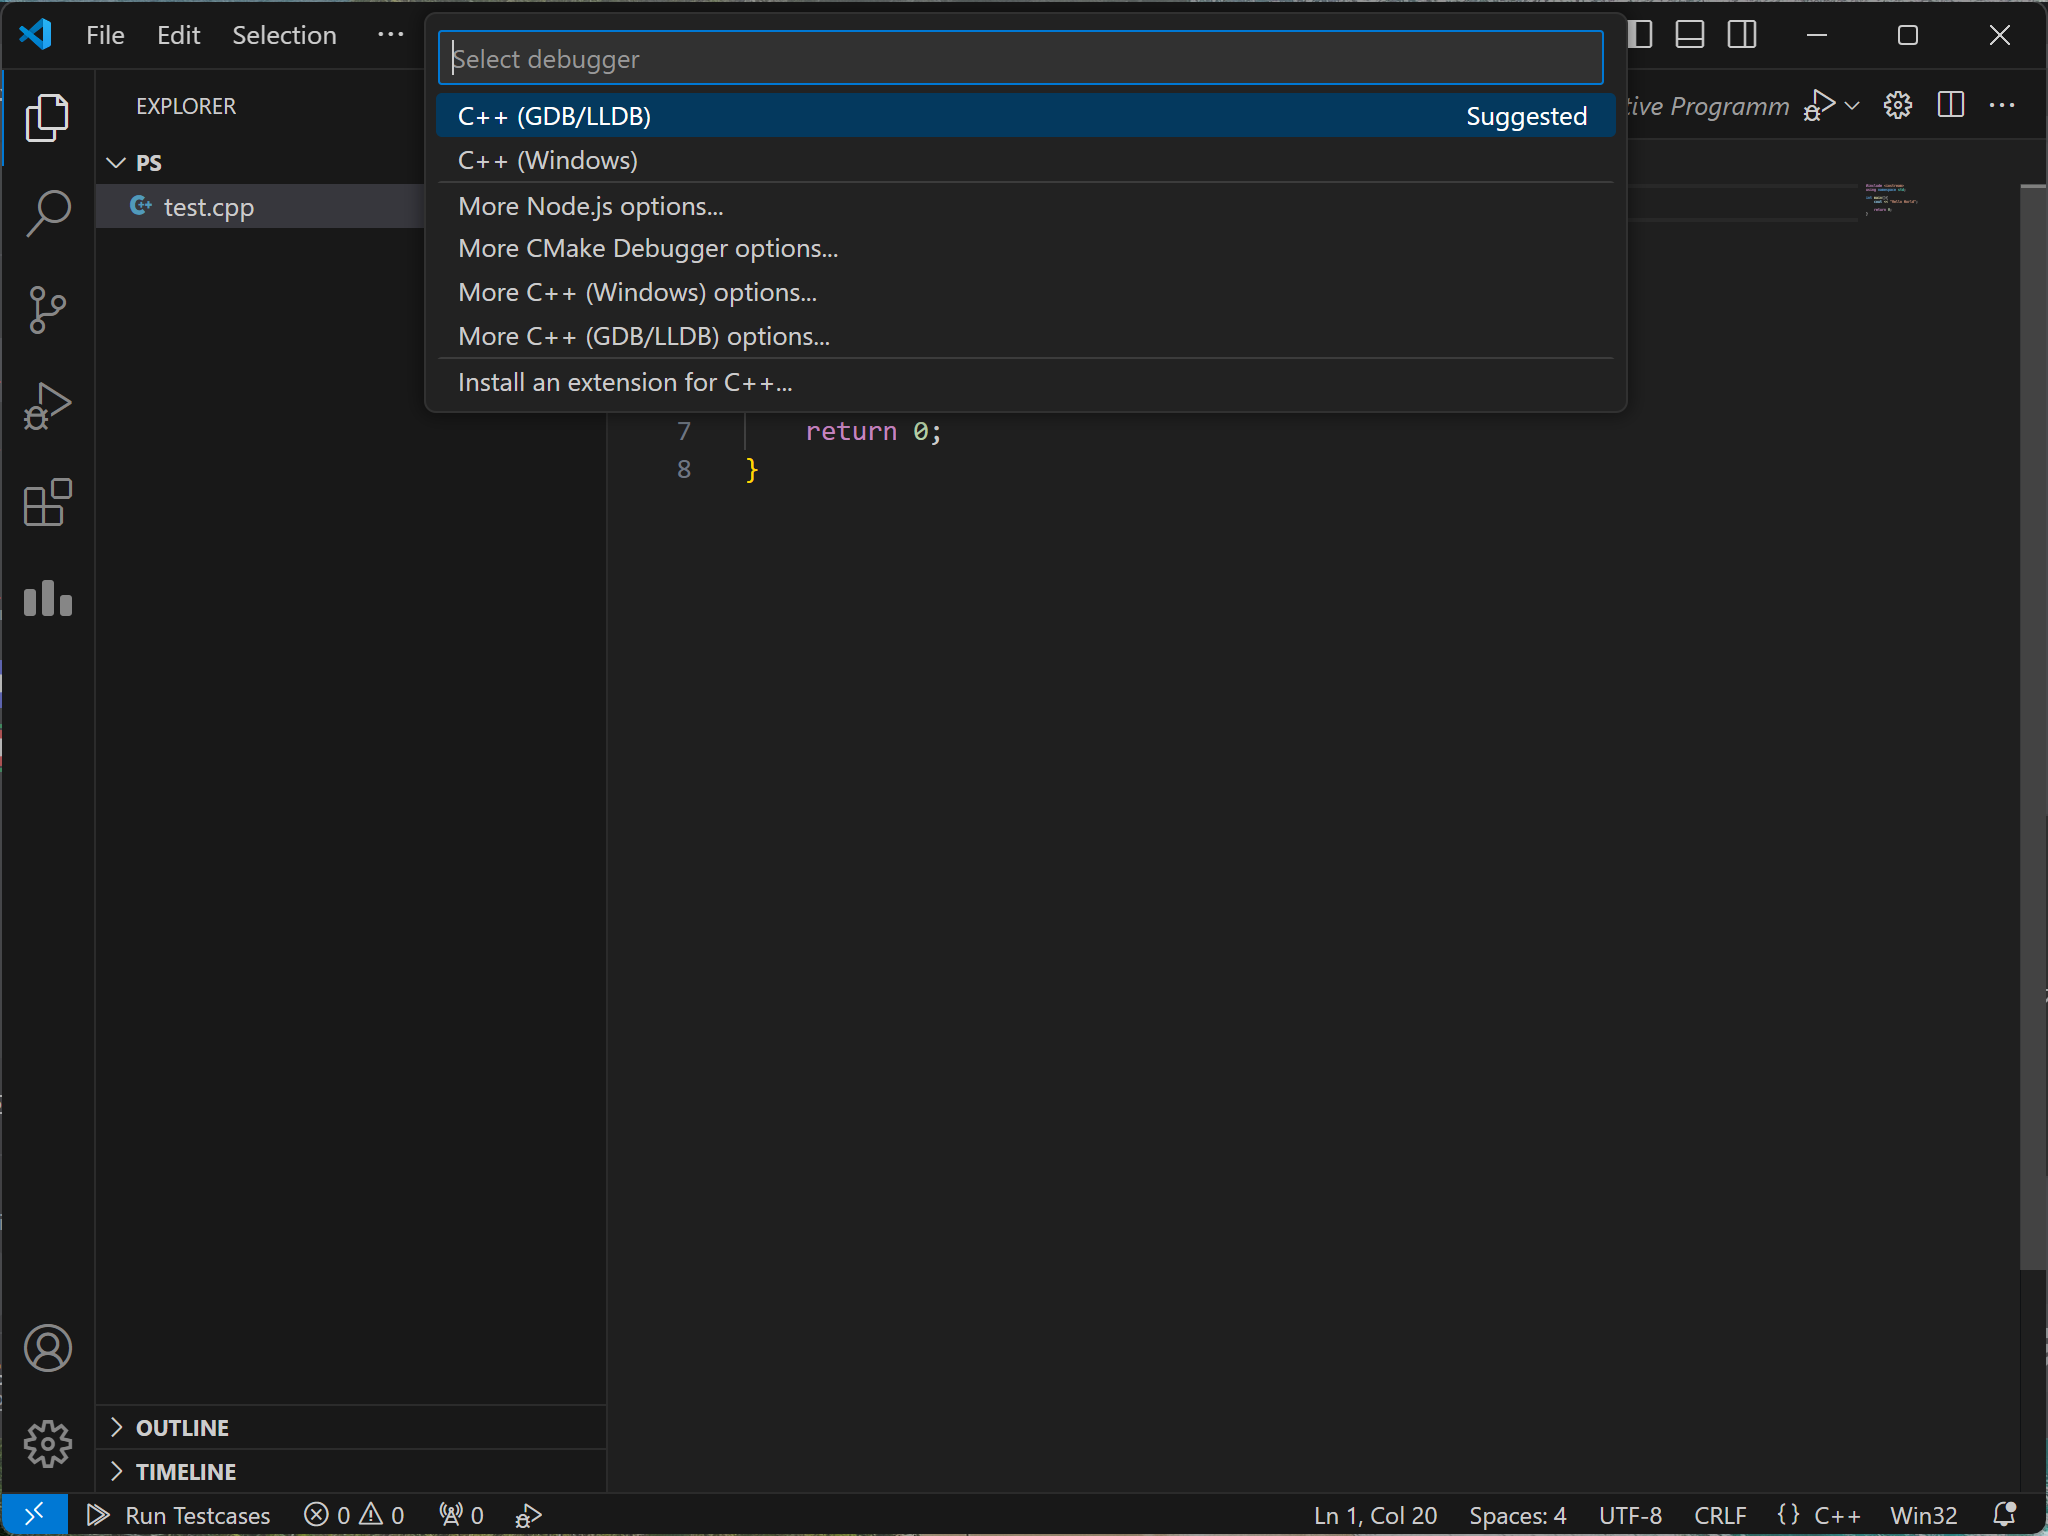Click the editor vertical scrollbar
The height and width of the screenshot is (1536, 2048).
[2033, 727]
